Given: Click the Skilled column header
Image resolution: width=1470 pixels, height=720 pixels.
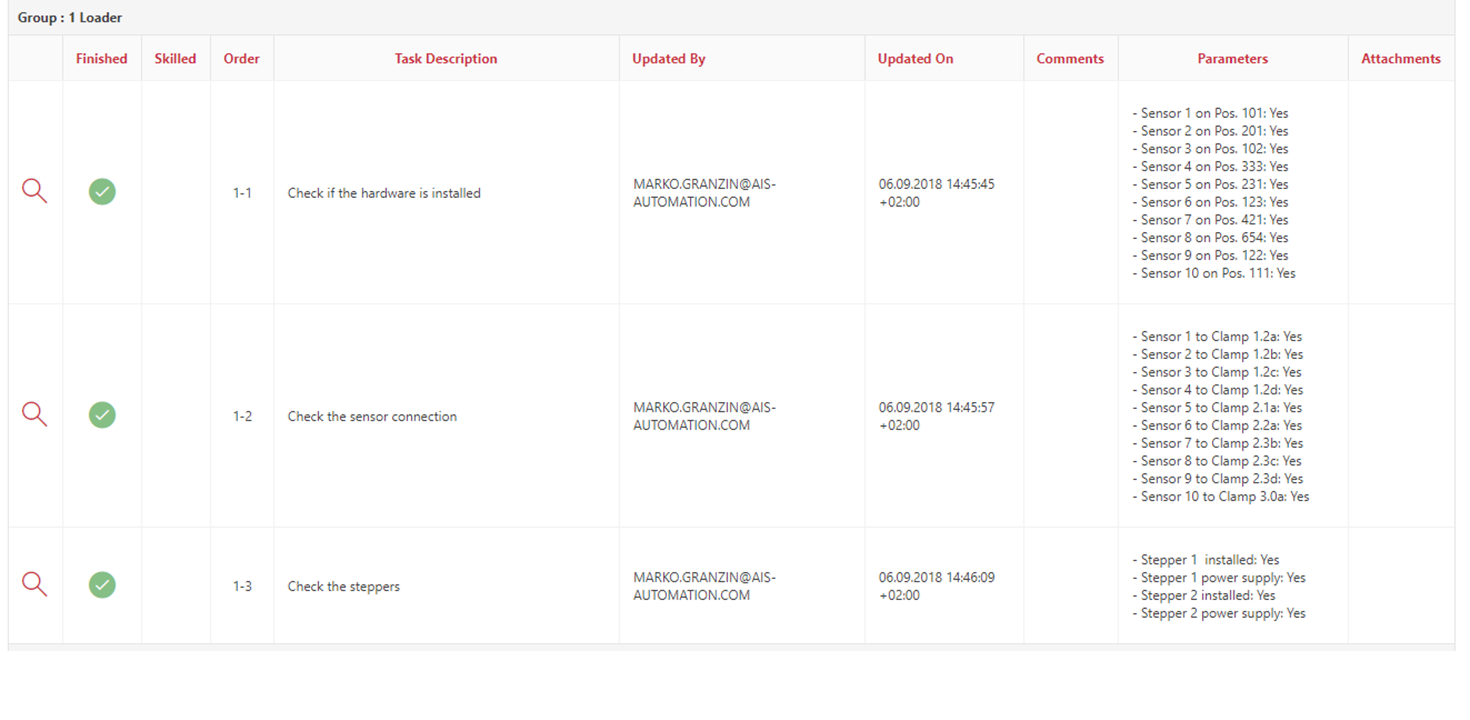Looking at the screenshot, I should pos(175,59).
